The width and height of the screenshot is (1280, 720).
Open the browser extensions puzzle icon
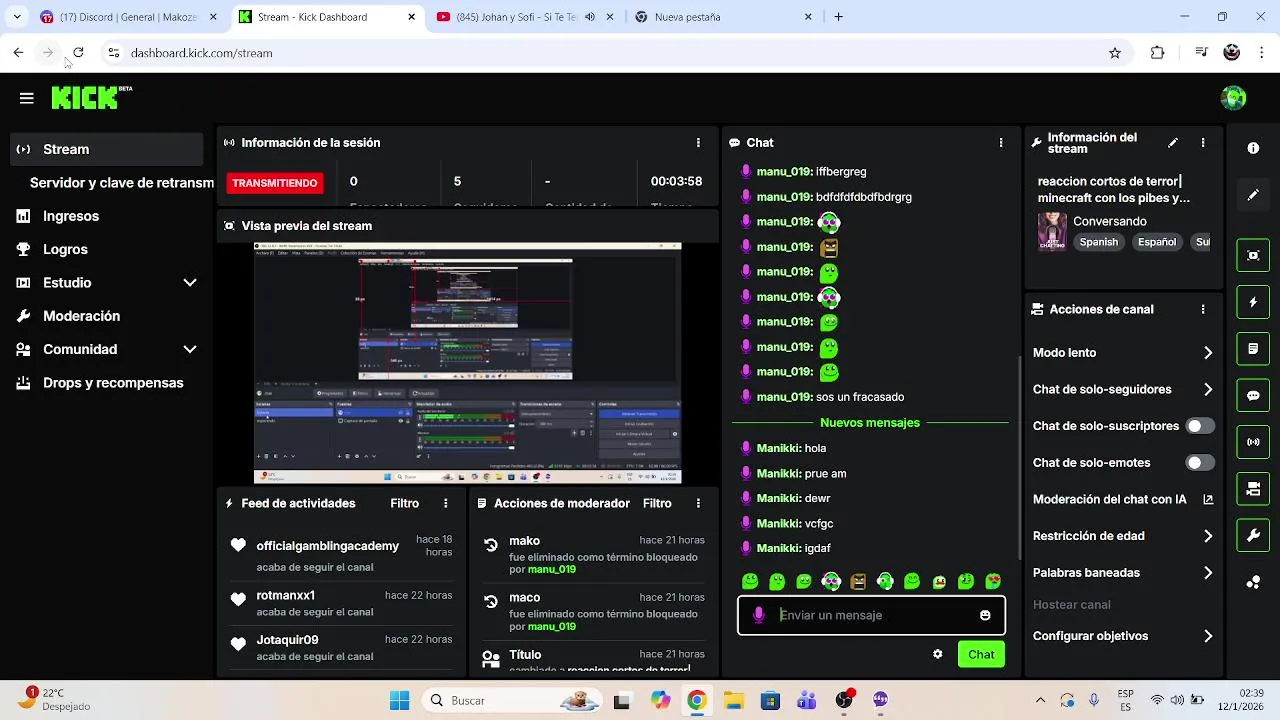coord(1157,53)
